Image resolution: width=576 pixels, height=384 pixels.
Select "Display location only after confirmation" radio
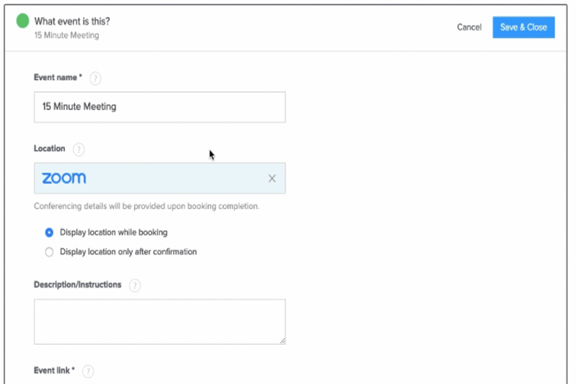pos(49,252)
